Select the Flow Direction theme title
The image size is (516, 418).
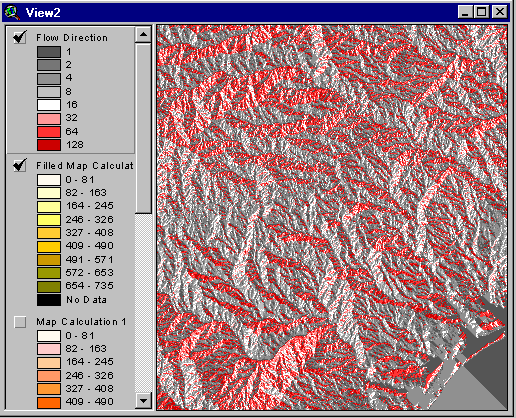[x=72, y=38]
